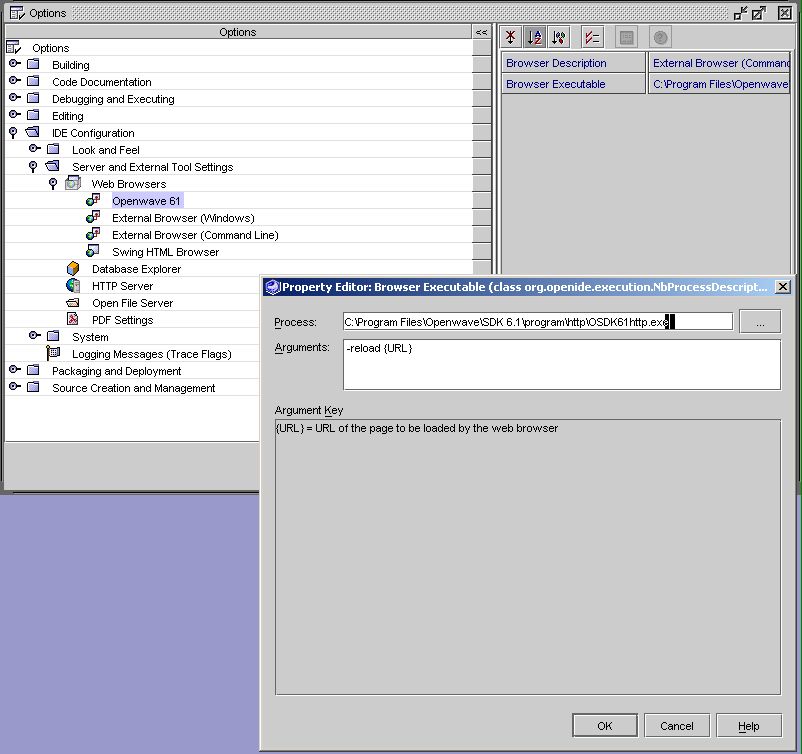Close the Property Editor dialog
Image resolution: width=802 pixels, height=754 pixels.
pyautogui.click(x=783, y=286)
